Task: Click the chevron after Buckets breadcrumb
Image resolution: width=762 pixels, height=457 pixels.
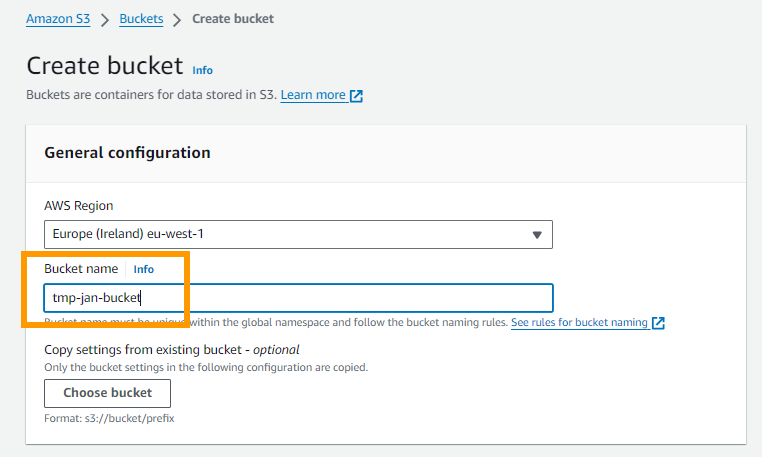Action: (177, 19)
